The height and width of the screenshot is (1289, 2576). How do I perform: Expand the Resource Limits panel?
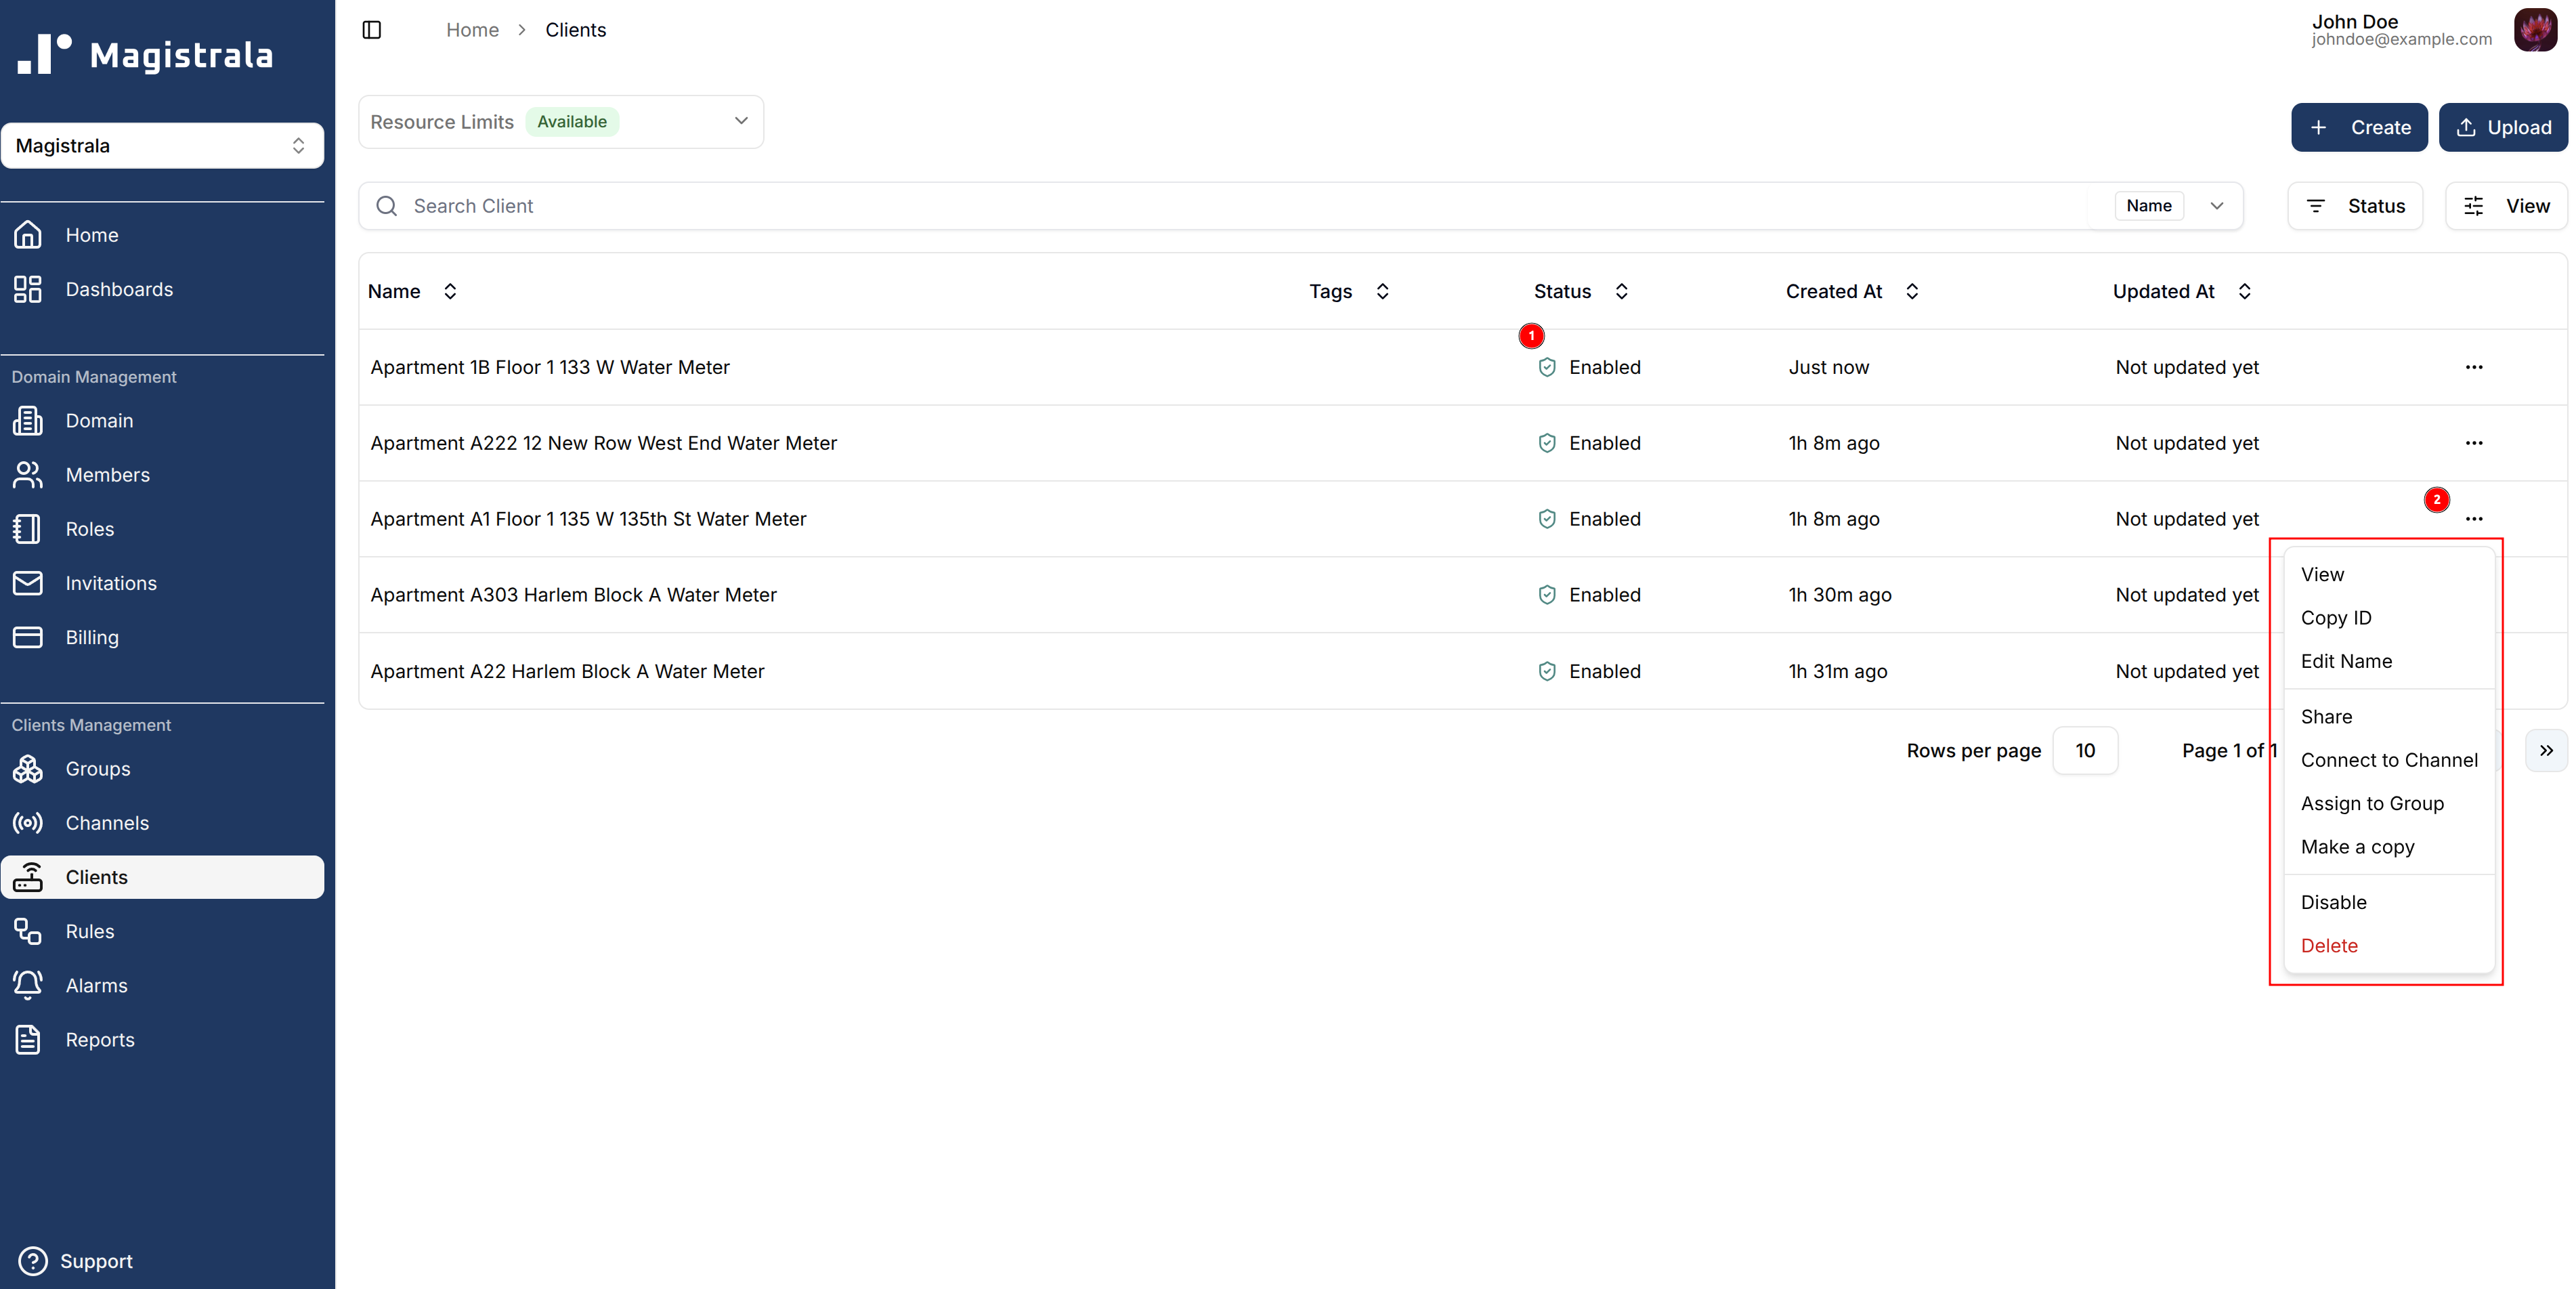coord(741,121)
